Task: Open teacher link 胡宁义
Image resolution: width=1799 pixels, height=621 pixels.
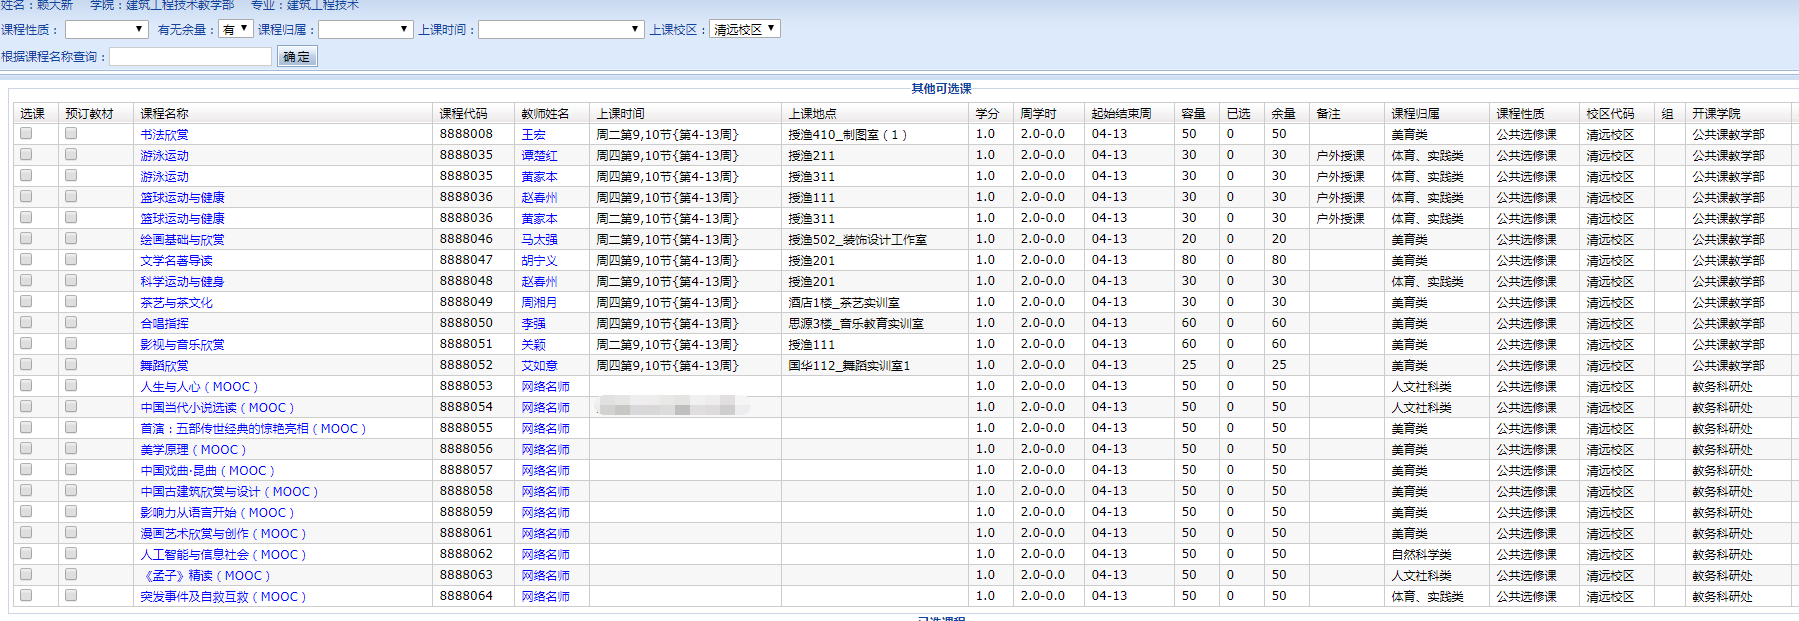Action: click(540, 261)
